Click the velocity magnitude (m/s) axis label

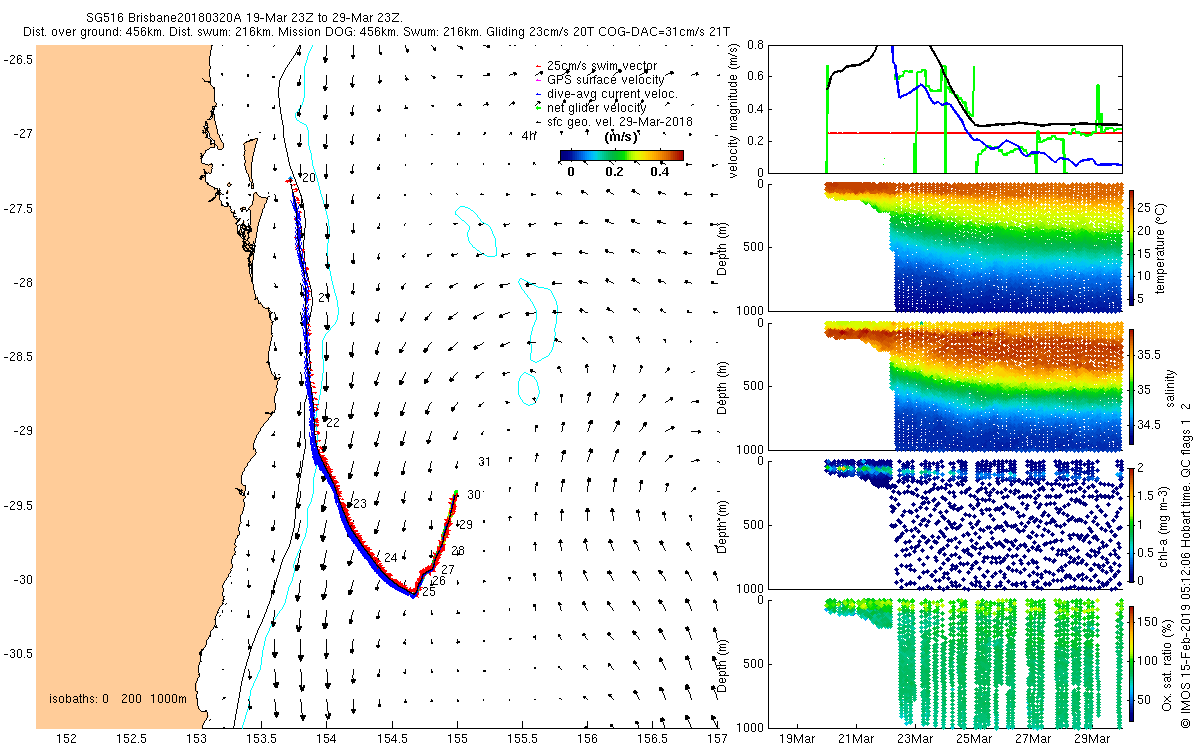tap(734, 111)
